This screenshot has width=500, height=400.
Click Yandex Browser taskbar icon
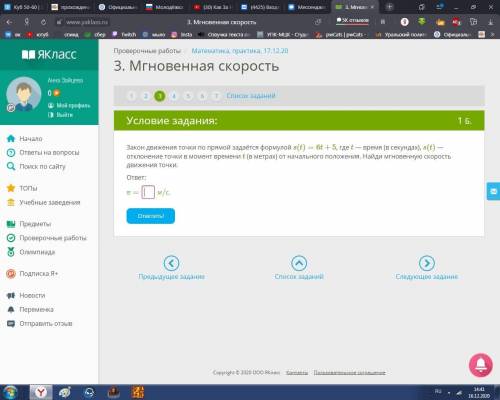coord(41,392)
